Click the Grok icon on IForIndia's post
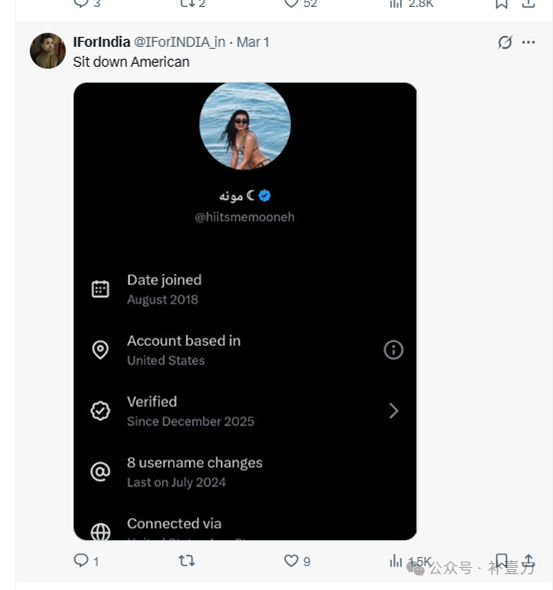553x590 pixels. point(505,42)
